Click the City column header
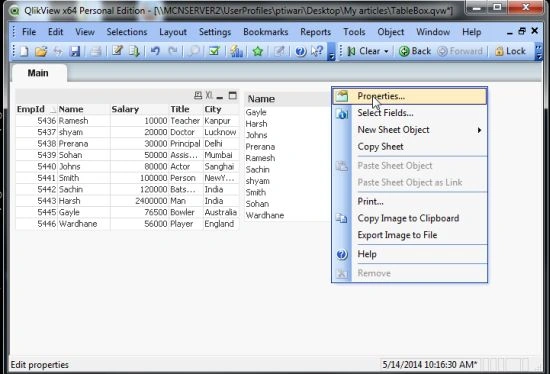The image size is (550, 374). tap(213, 109)
